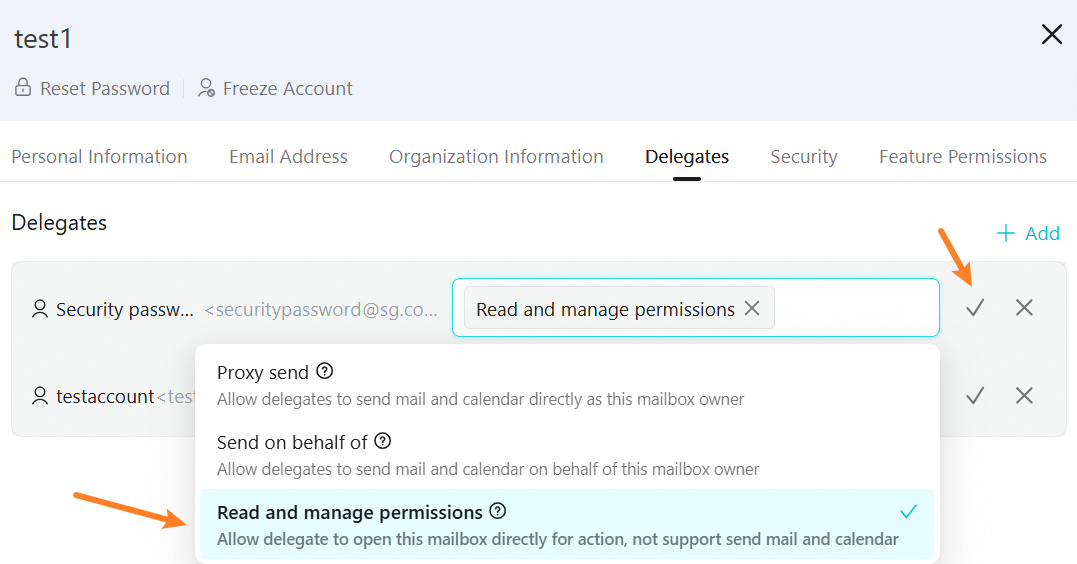This screenshot has height=564, width=1077.
Task: Click the Reset Password link
Action: [92, 89]
